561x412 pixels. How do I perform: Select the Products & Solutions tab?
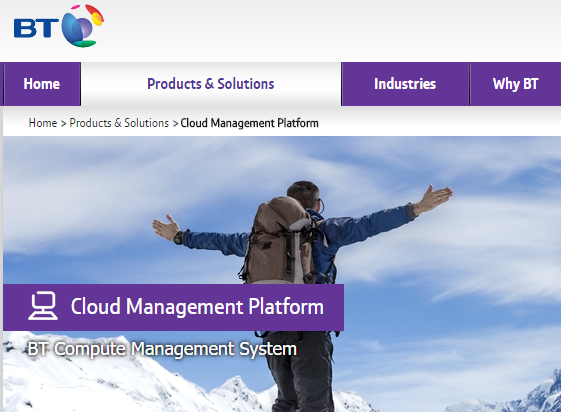pyautogui.click(x=211, y=84)
